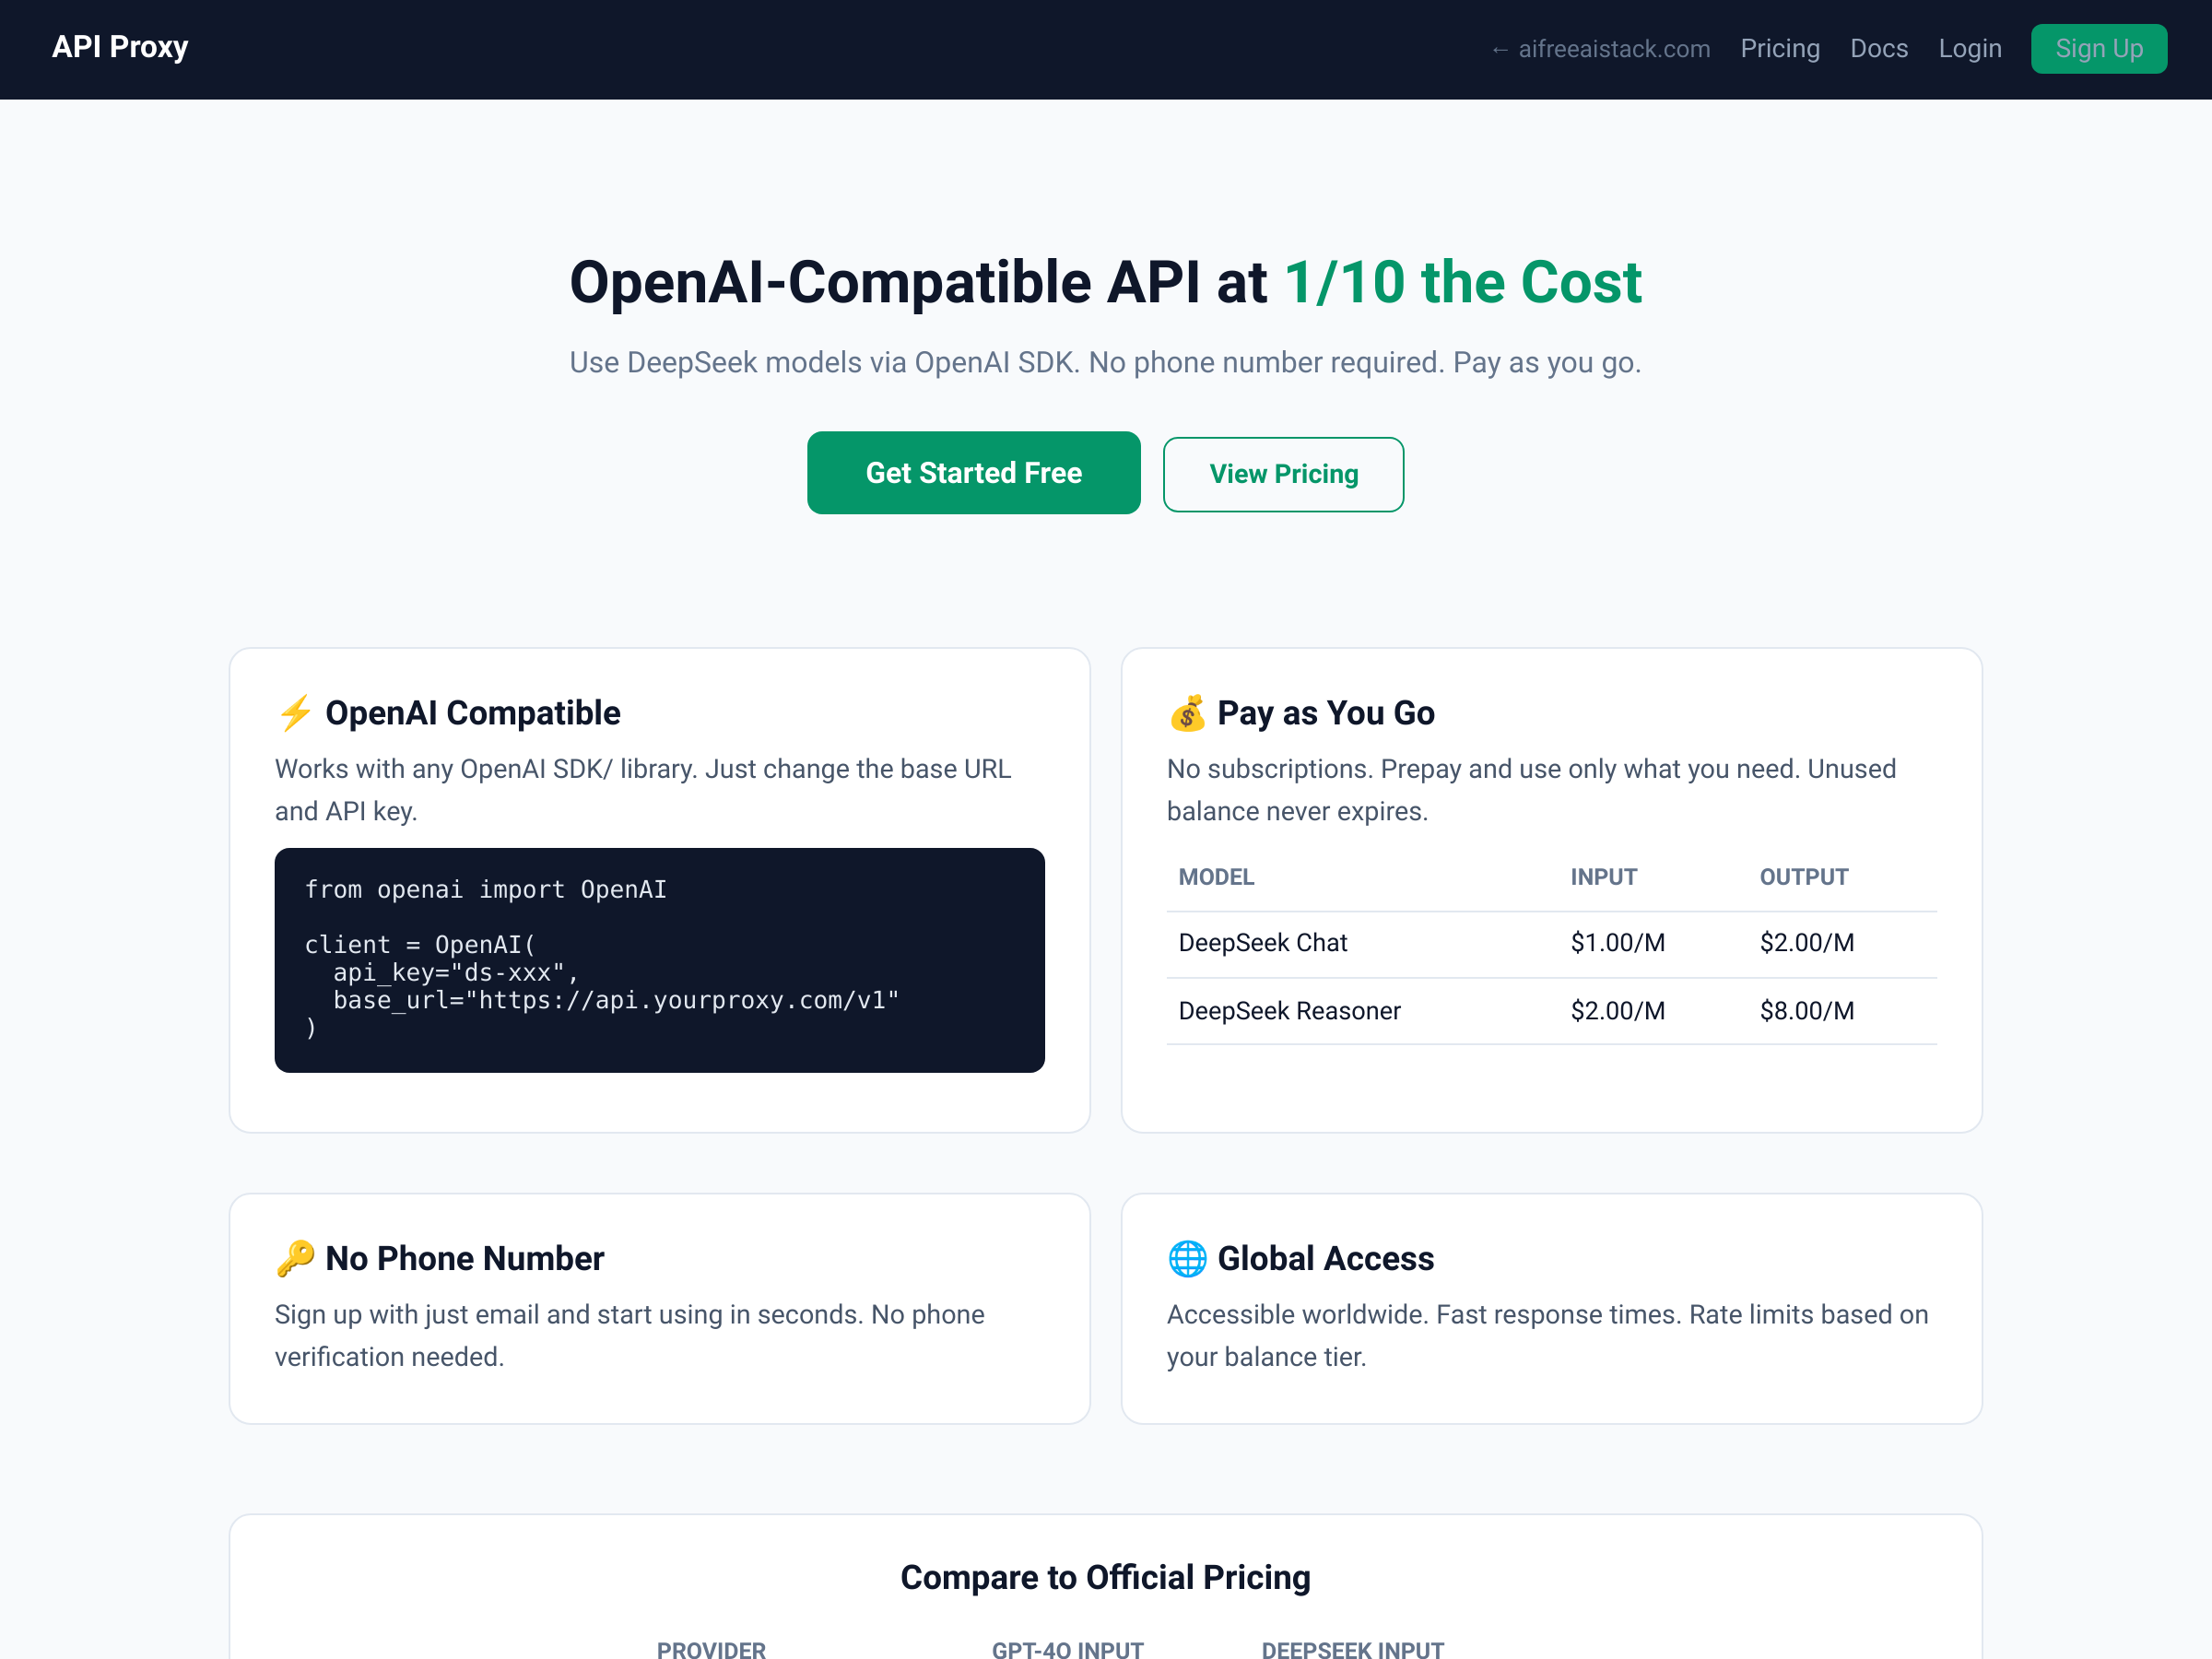Image resolution: width=2212 pixels, height=1659 pixels.
Task: Click Get Started Free button
Action: pos(974,473)
